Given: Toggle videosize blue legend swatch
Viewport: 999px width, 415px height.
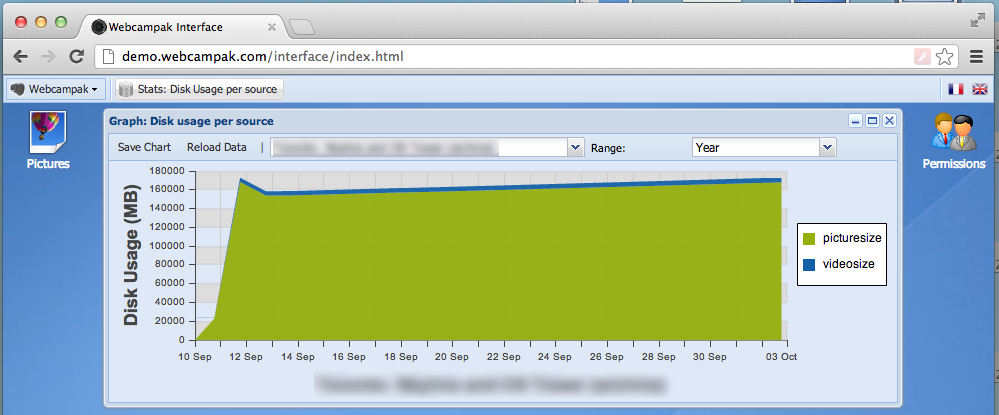Looking at the screenshot, I should pyautogui.click(x=809, y=265).
